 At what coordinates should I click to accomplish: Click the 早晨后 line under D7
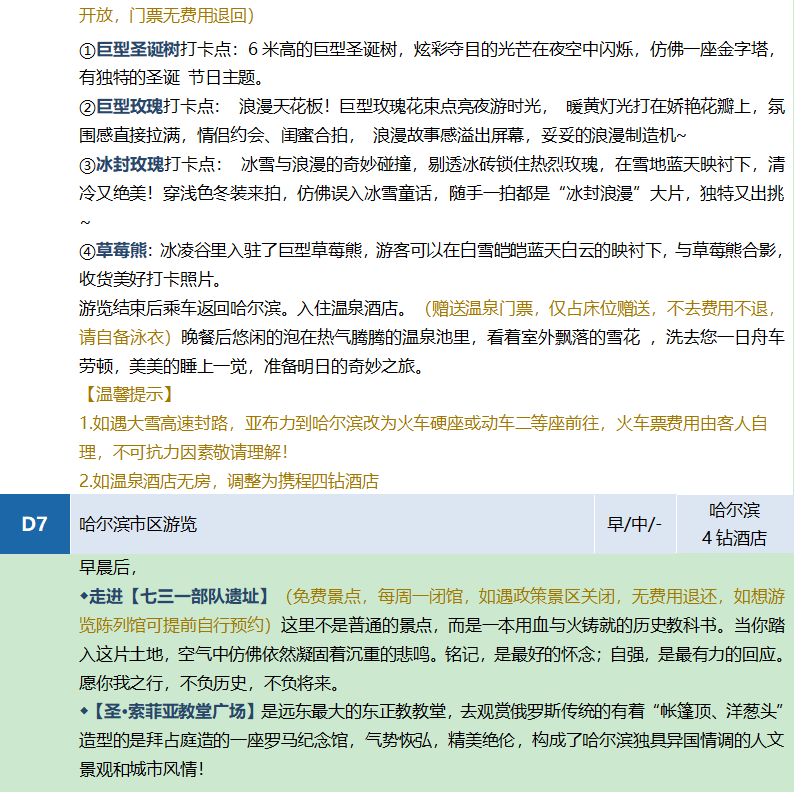[x=107, y=568]
